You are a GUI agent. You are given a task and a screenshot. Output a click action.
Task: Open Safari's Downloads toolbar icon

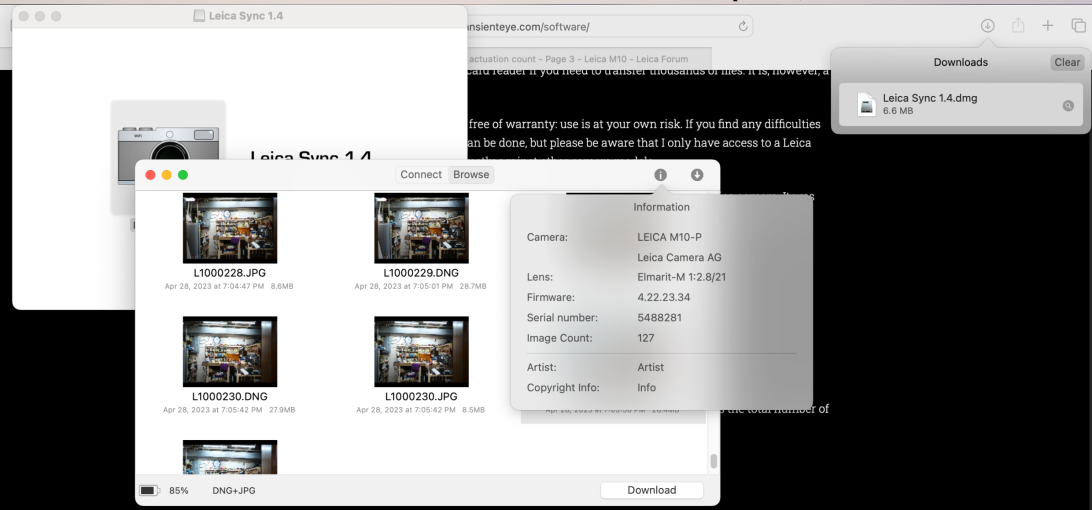tap(987, 26)
